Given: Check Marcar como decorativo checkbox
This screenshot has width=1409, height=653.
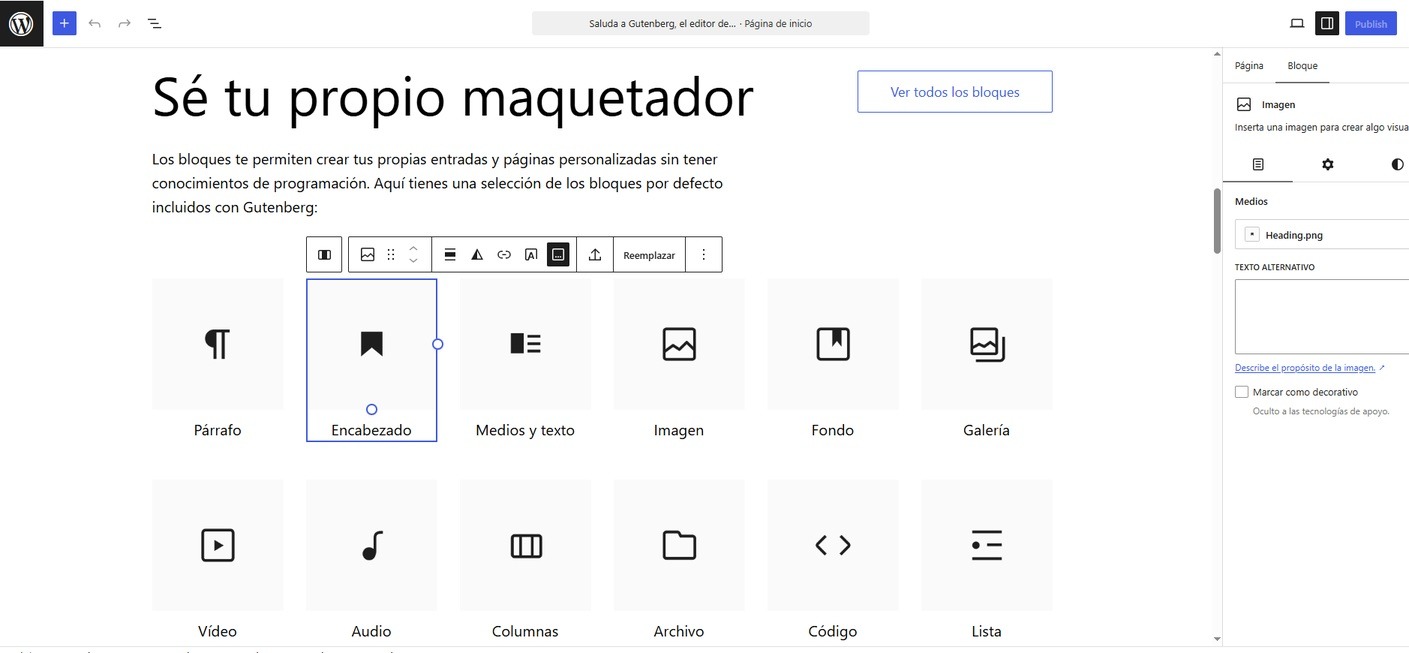Looking at the screenshot, I should pyautogui.click(x=1242, y=392).
